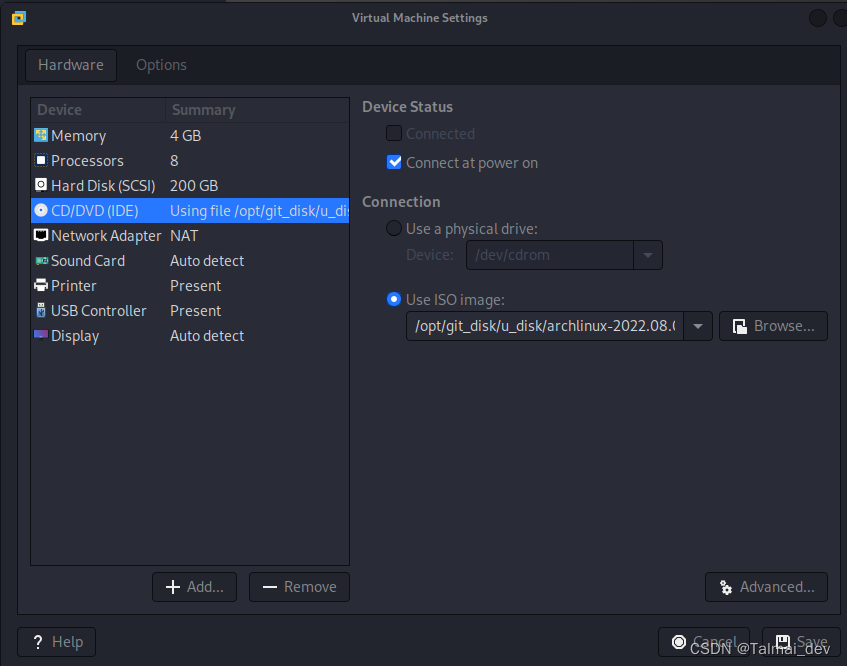Click USB Controller's Present summary
This screenshot has height=666, width=847.
click(196, 311)
